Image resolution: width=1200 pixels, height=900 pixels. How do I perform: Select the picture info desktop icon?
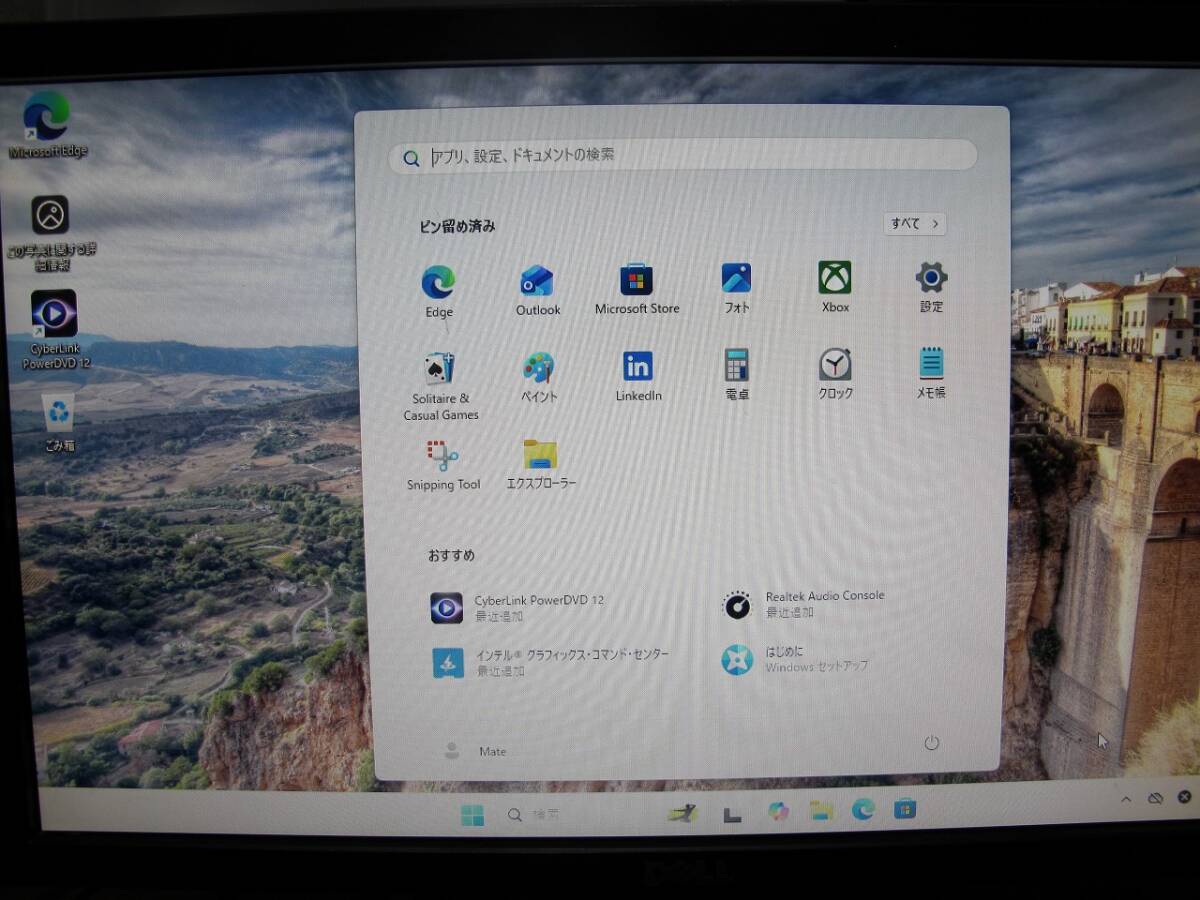50,233
